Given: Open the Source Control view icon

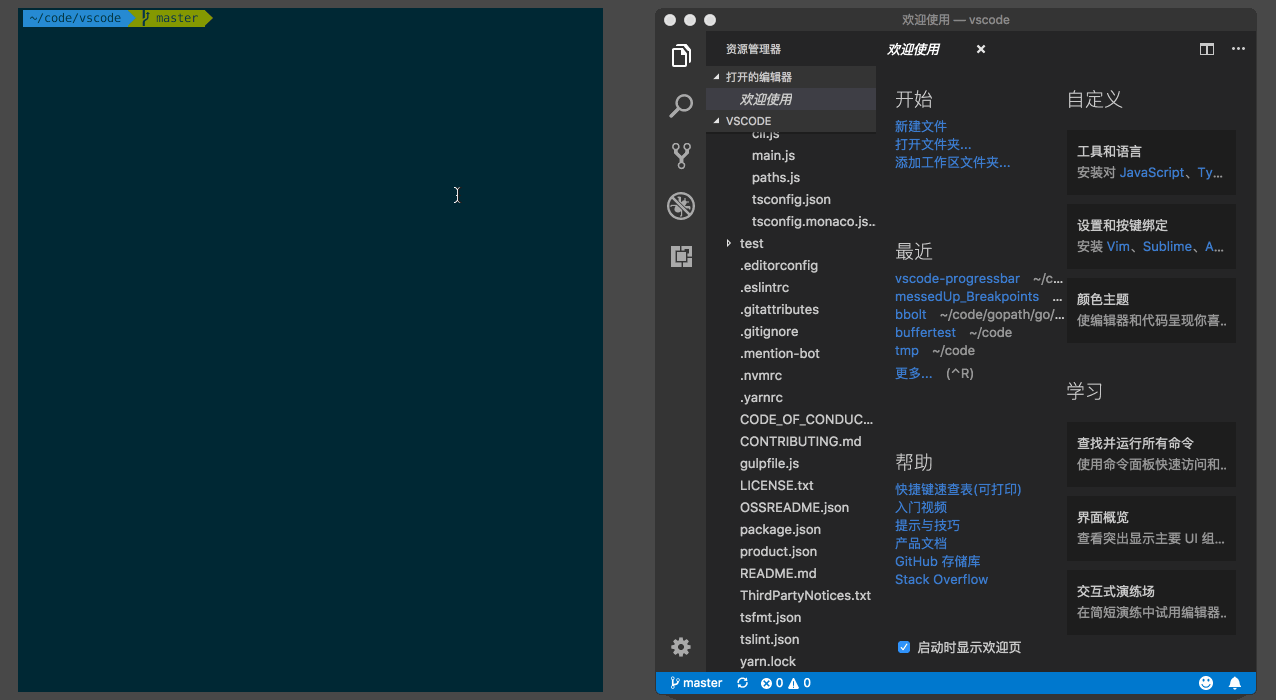Looking at the screenshot, I should pyautogui.click(x=681, y=156).
